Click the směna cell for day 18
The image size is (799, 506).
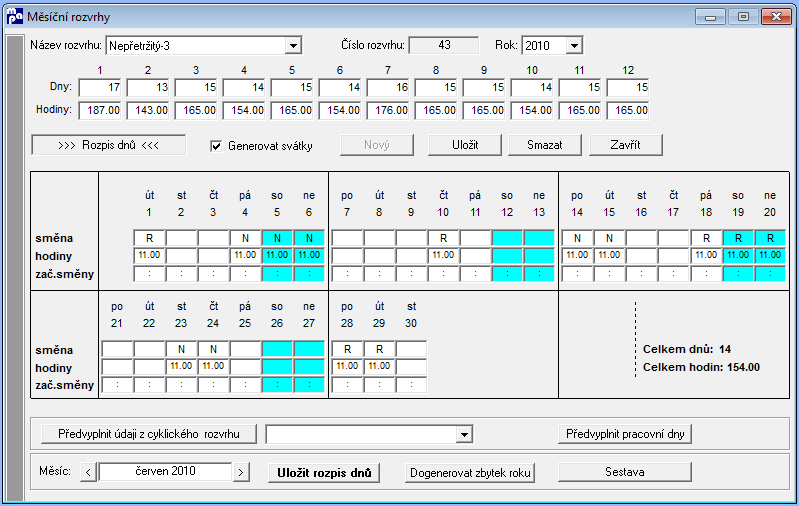pyautogui.click(x=706, y=238)
